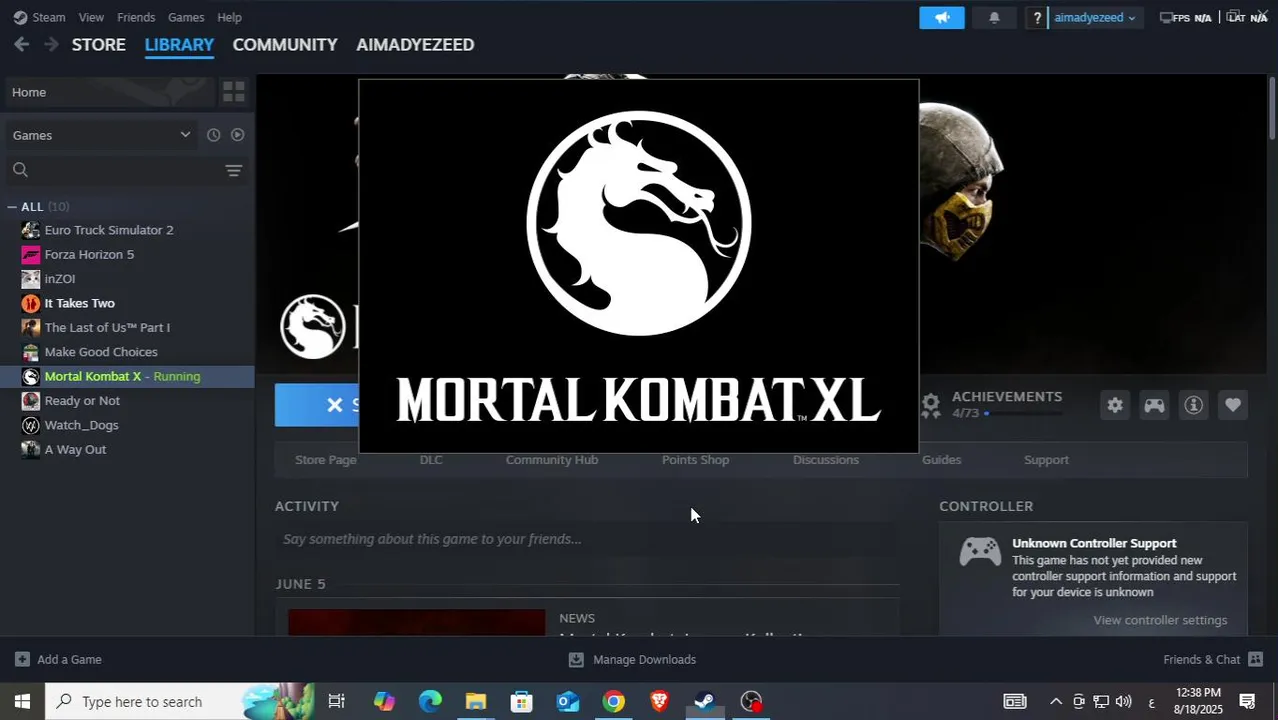Screen dimensions: 1278x720
Task: Switch to the STORE section
Action: 98,44
